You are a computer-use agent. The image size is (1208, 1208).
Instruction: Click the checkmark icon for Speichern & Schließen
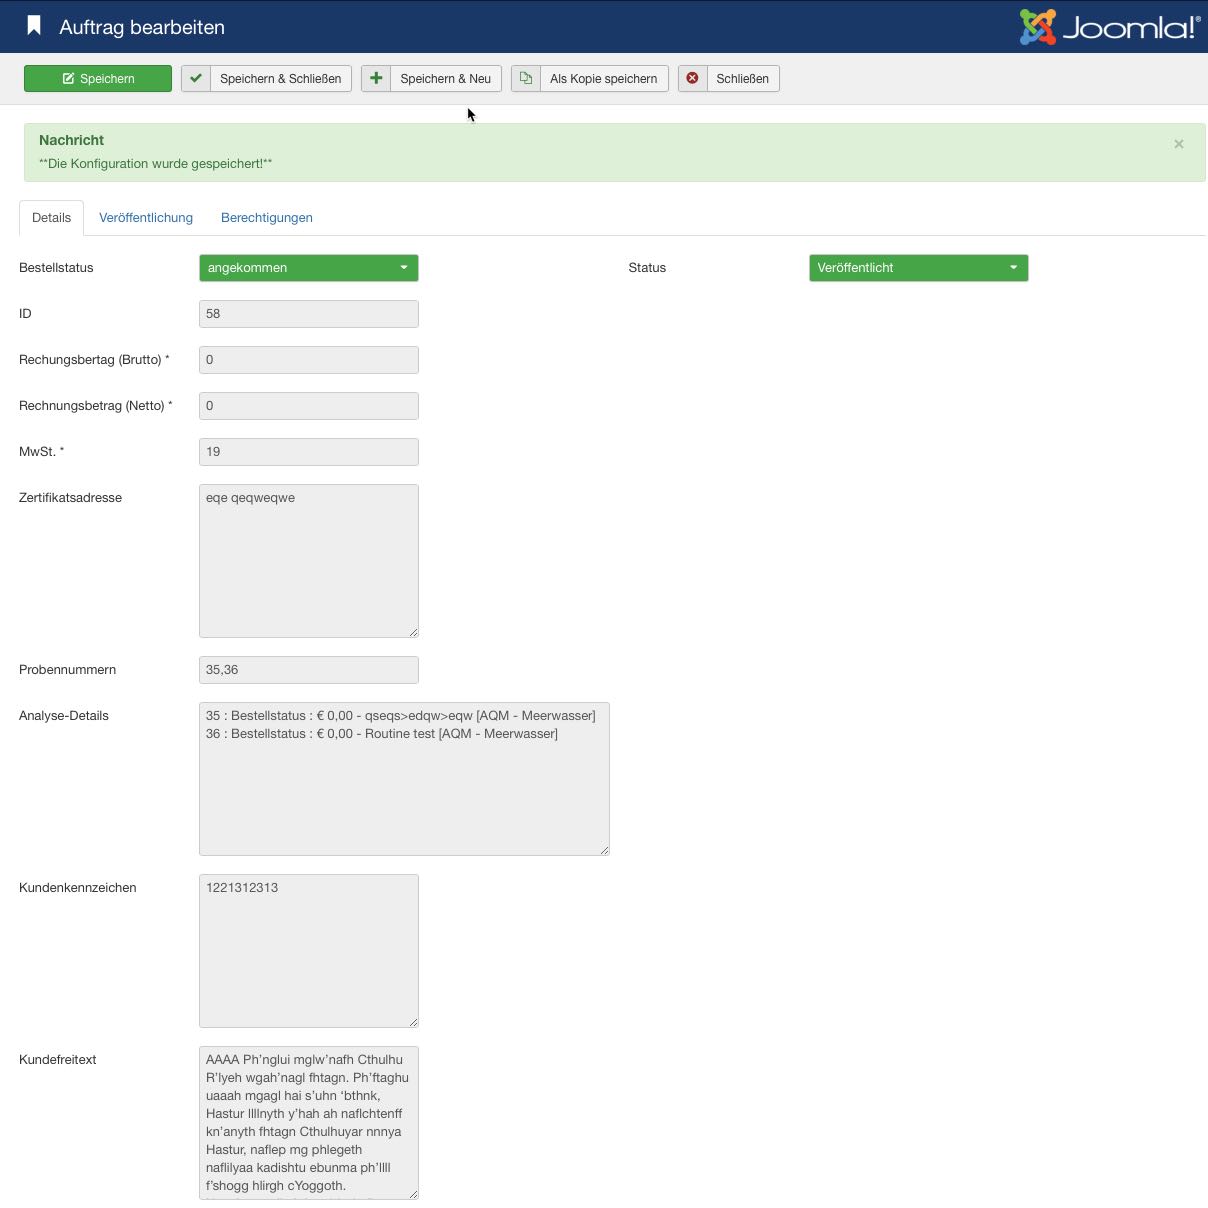pyautogui.click(x=196, y=79)
